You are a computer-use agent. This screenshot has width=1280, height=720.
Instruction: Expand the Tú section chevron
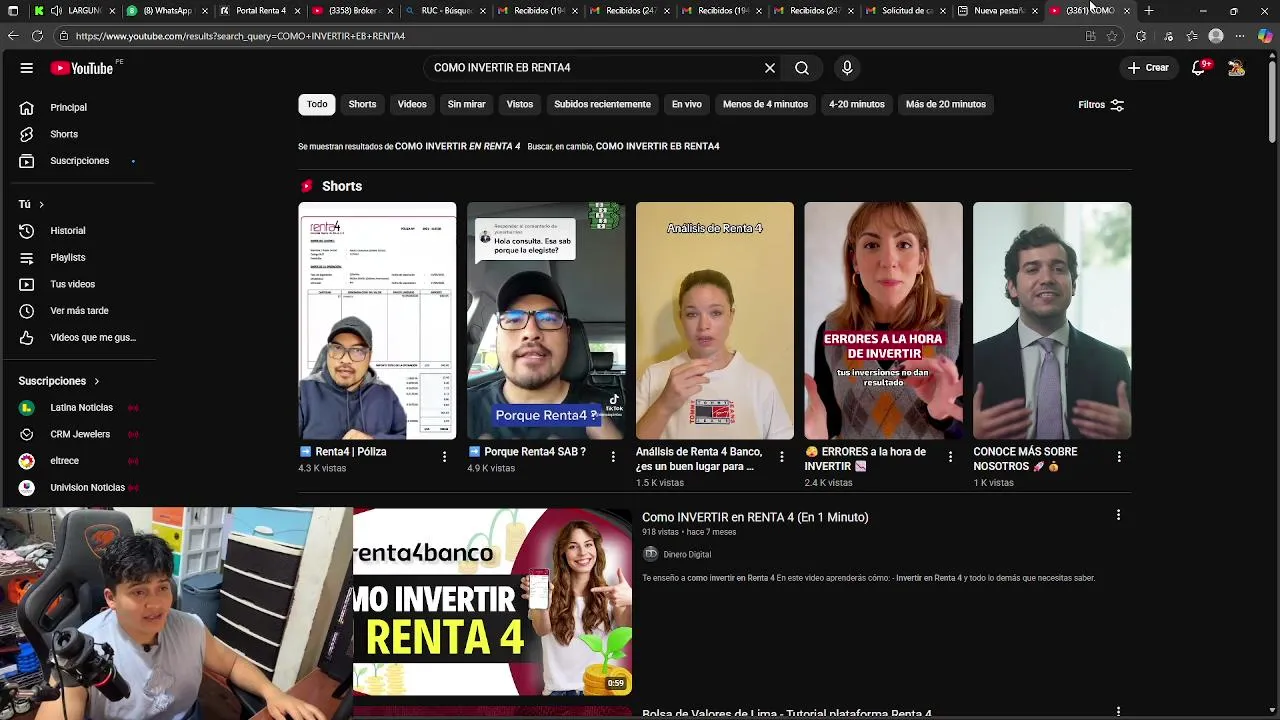coord(41,204)
